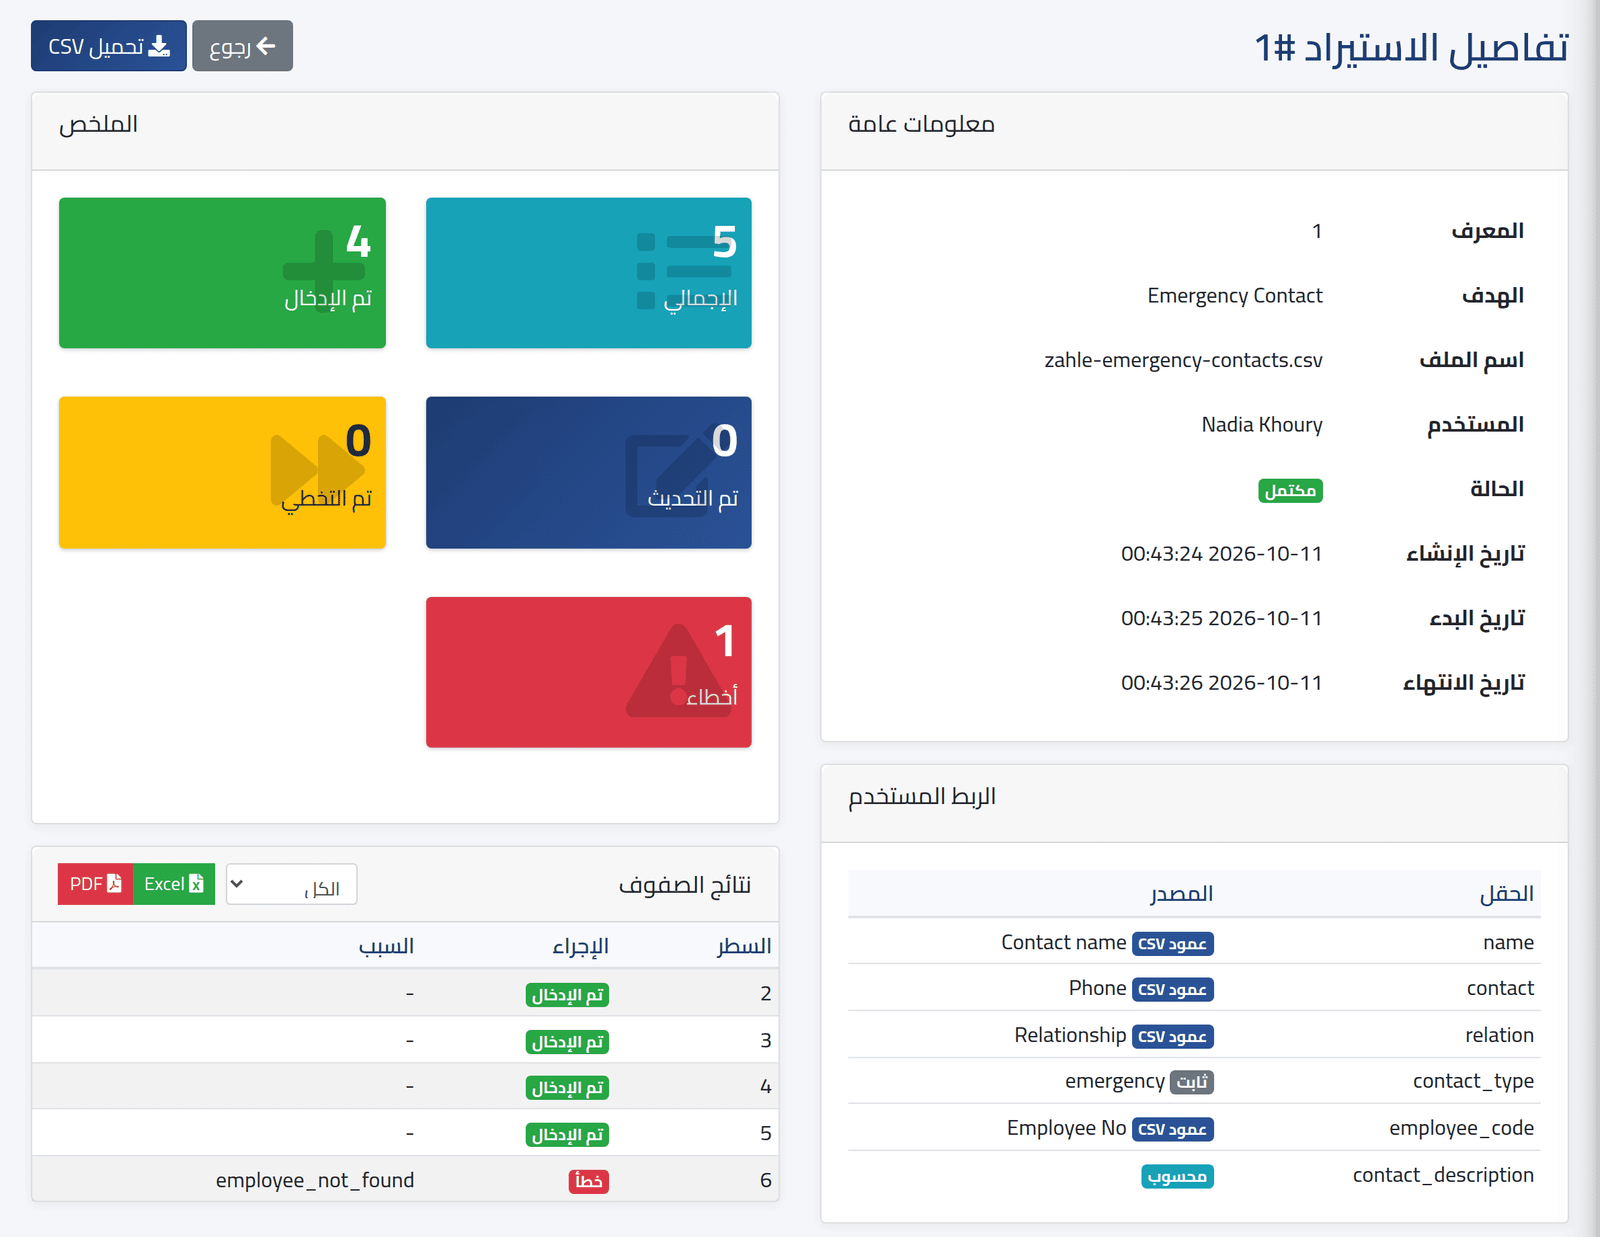Click the عمود CSV badge beside Contact name
The height and width of the screenshot is (1237, 1600).
[x=1173, y=944]
